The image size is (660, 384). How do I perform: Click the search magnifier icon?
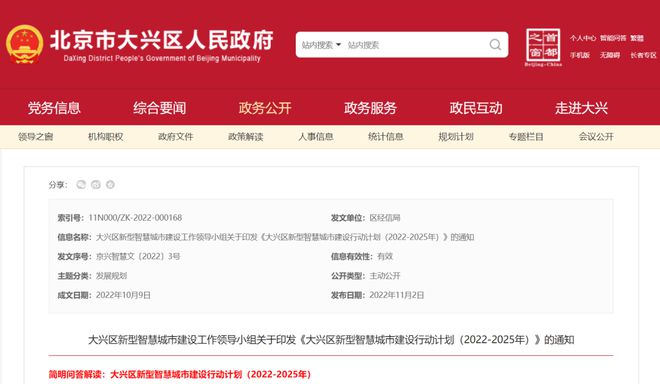click(x=495, y=45)
